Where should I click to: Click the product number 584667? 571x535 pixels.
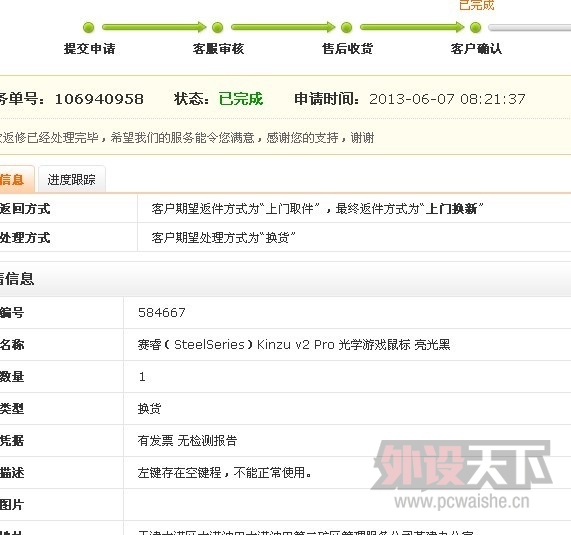[x=162, y=312]
